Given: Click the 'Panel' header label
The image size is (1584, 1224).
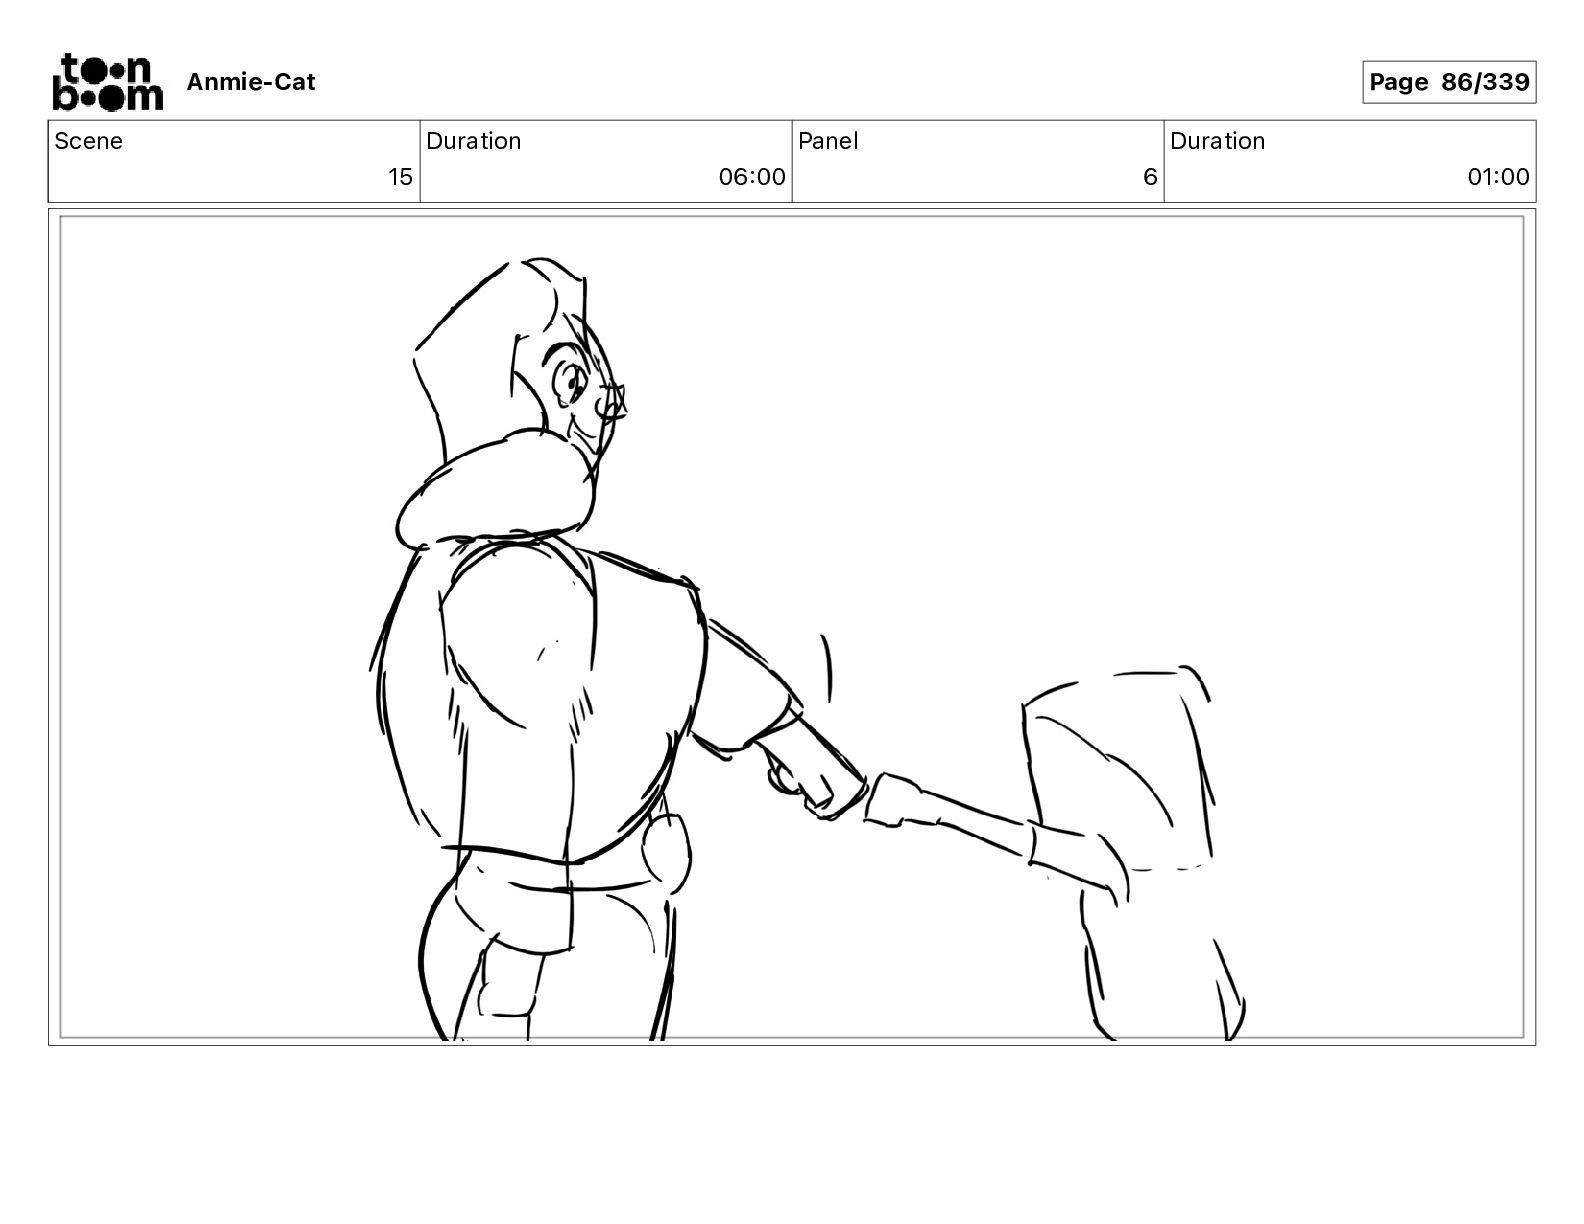Looking at the screenshot, I should (828, 141).
